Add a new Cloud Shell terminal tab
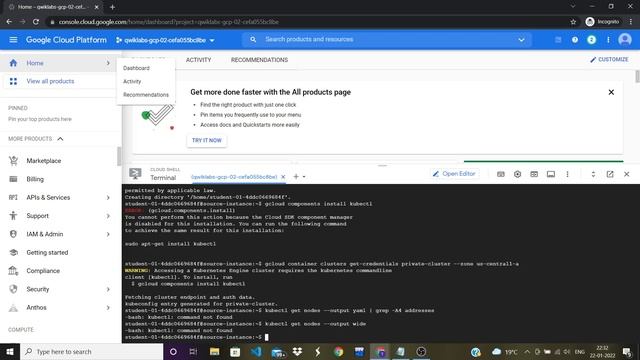This screenshot has height=360, width=640. pos(296,176)
